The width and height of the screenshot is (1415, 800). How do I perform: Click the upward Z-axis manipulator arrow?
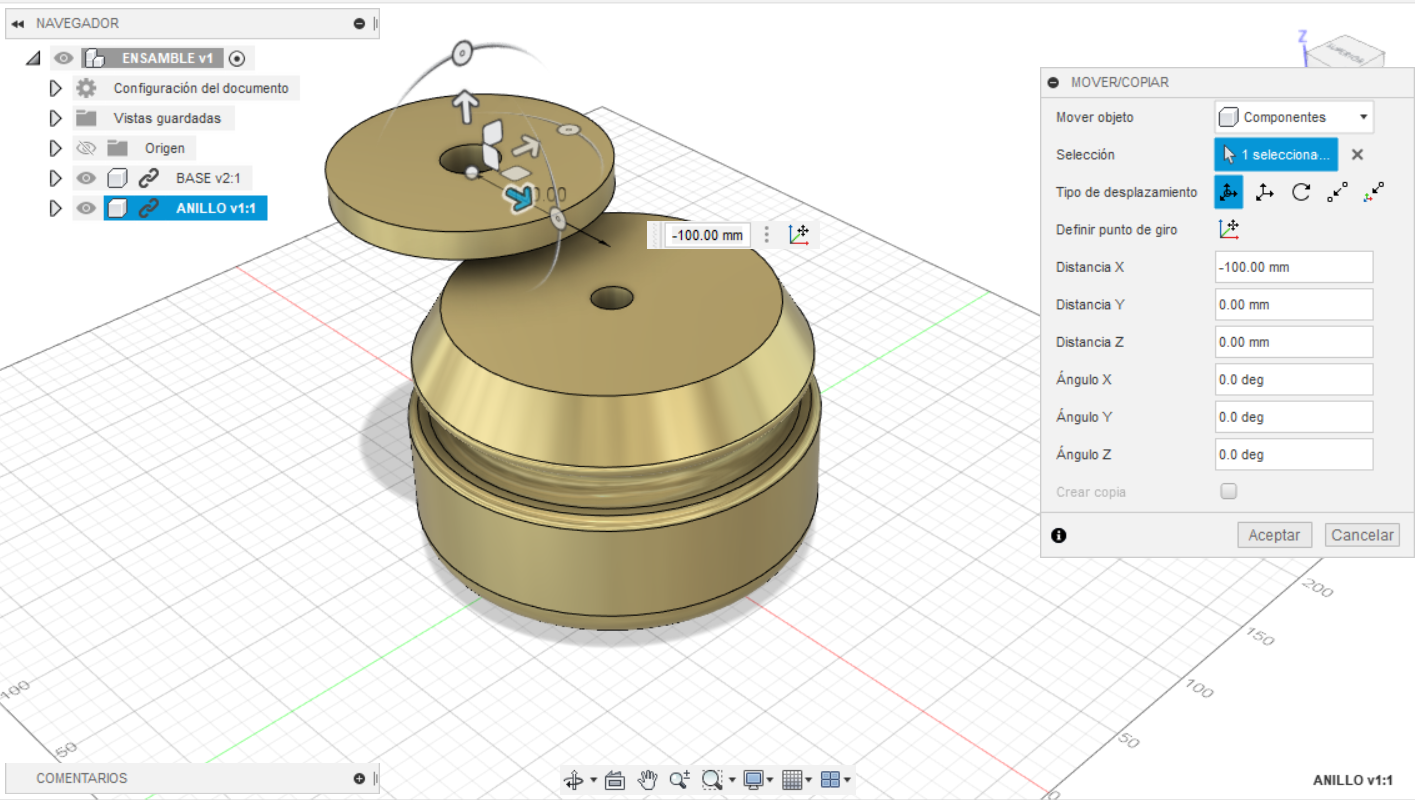pyautogui.click(x=464, y=104)
